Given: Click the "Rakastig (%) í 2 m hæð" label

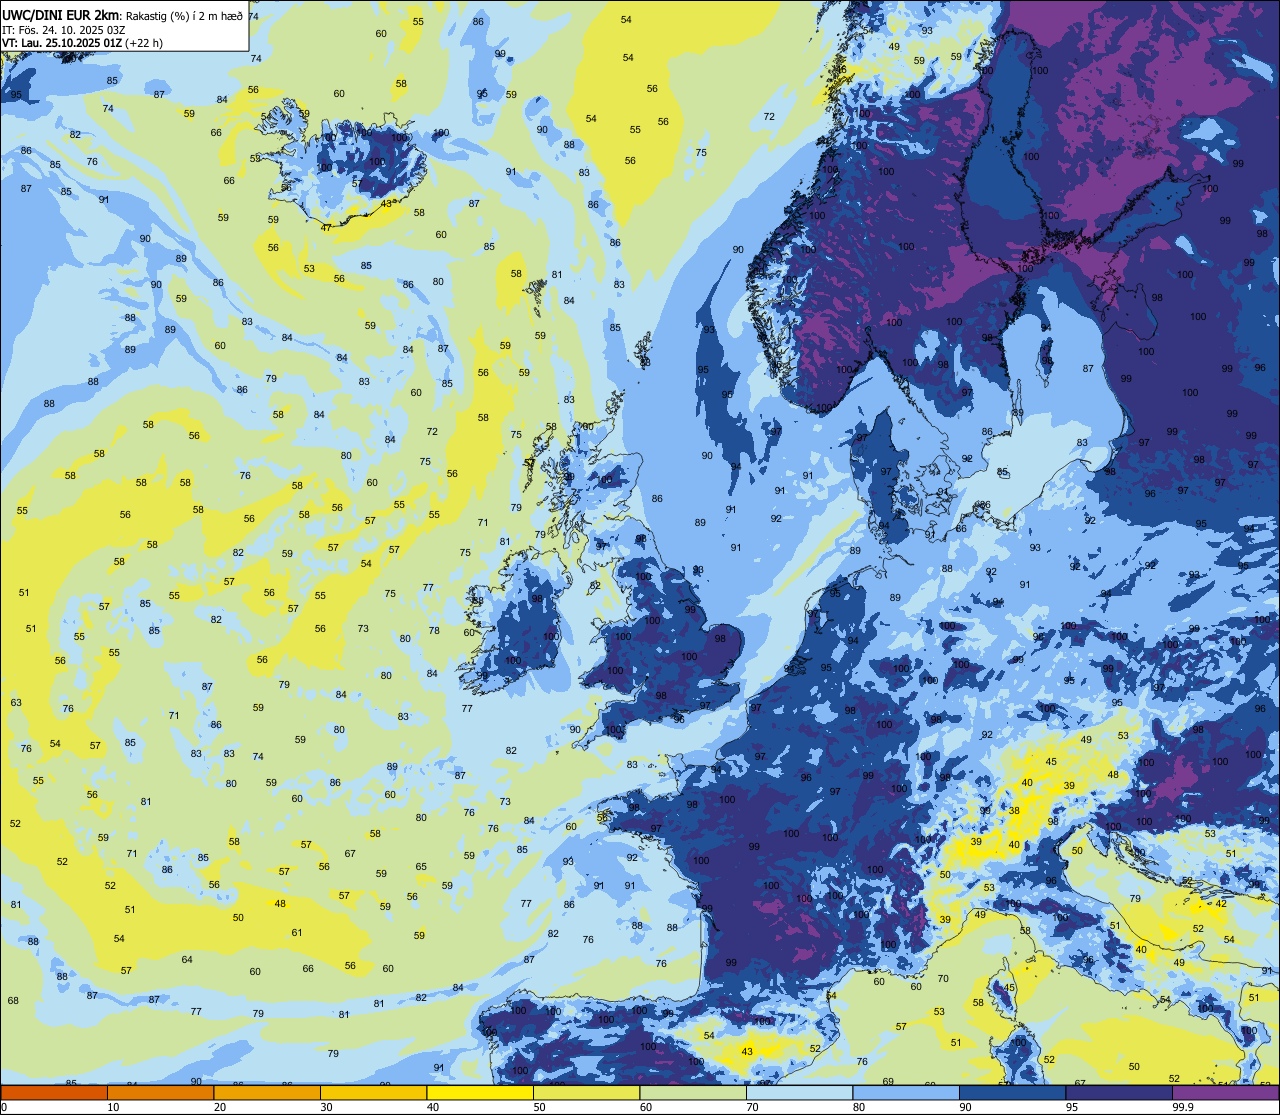Looking at the screenshot, I should click(x=184, y=17).
